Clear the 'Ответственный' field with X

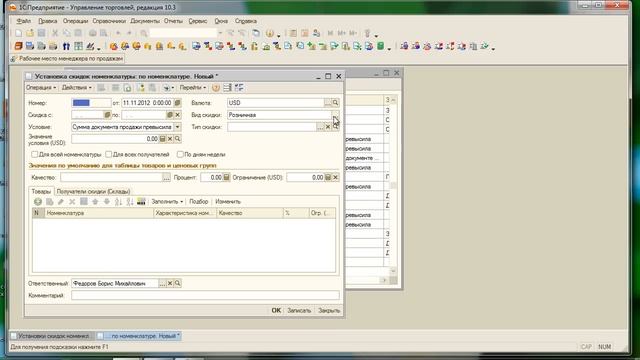(170, 283)
